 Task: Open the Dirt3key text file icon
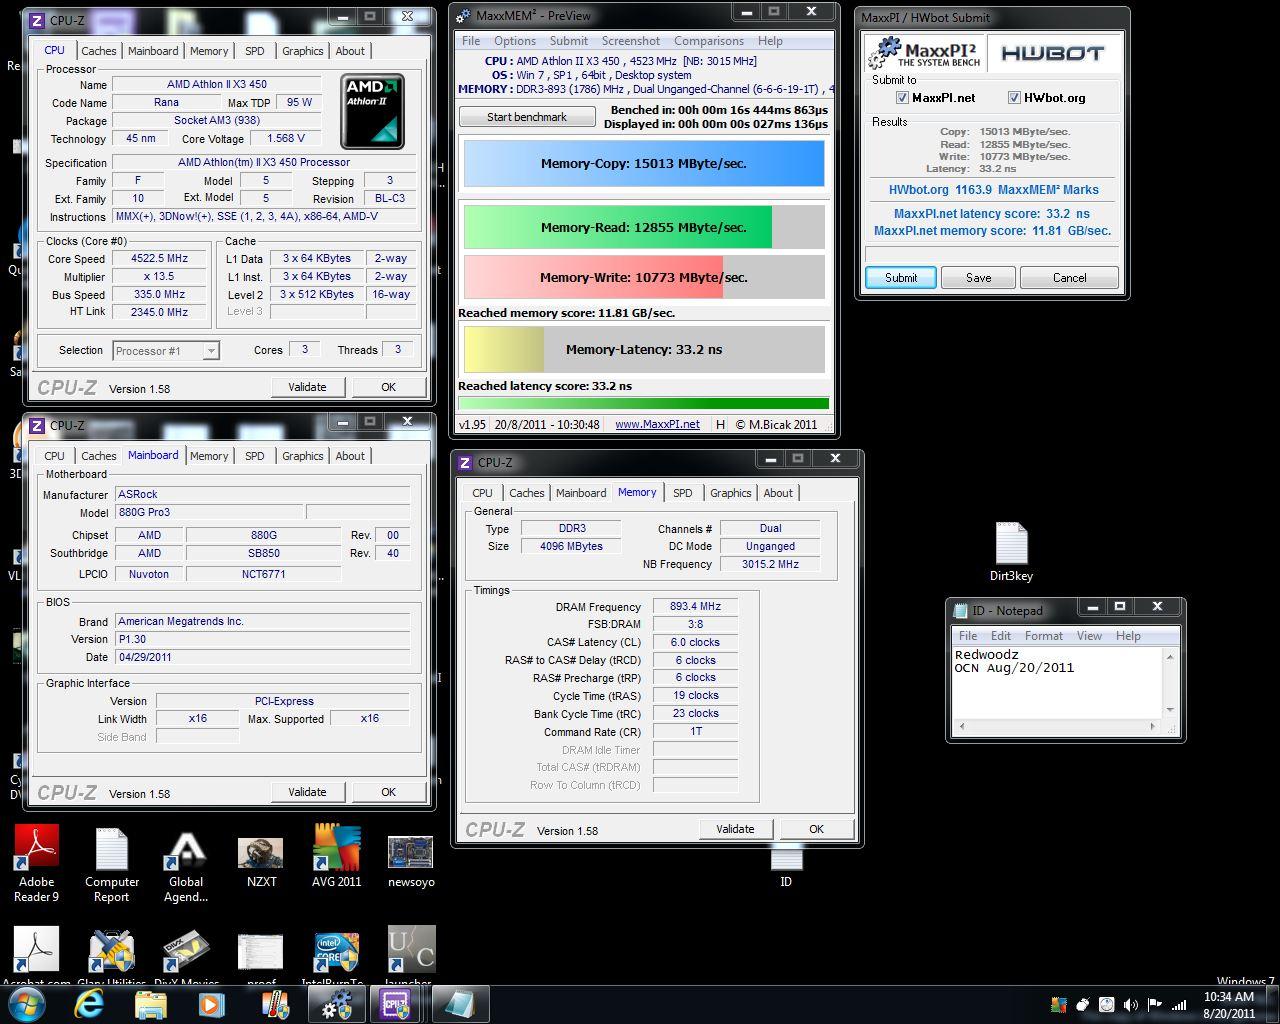pos(1011,551)
